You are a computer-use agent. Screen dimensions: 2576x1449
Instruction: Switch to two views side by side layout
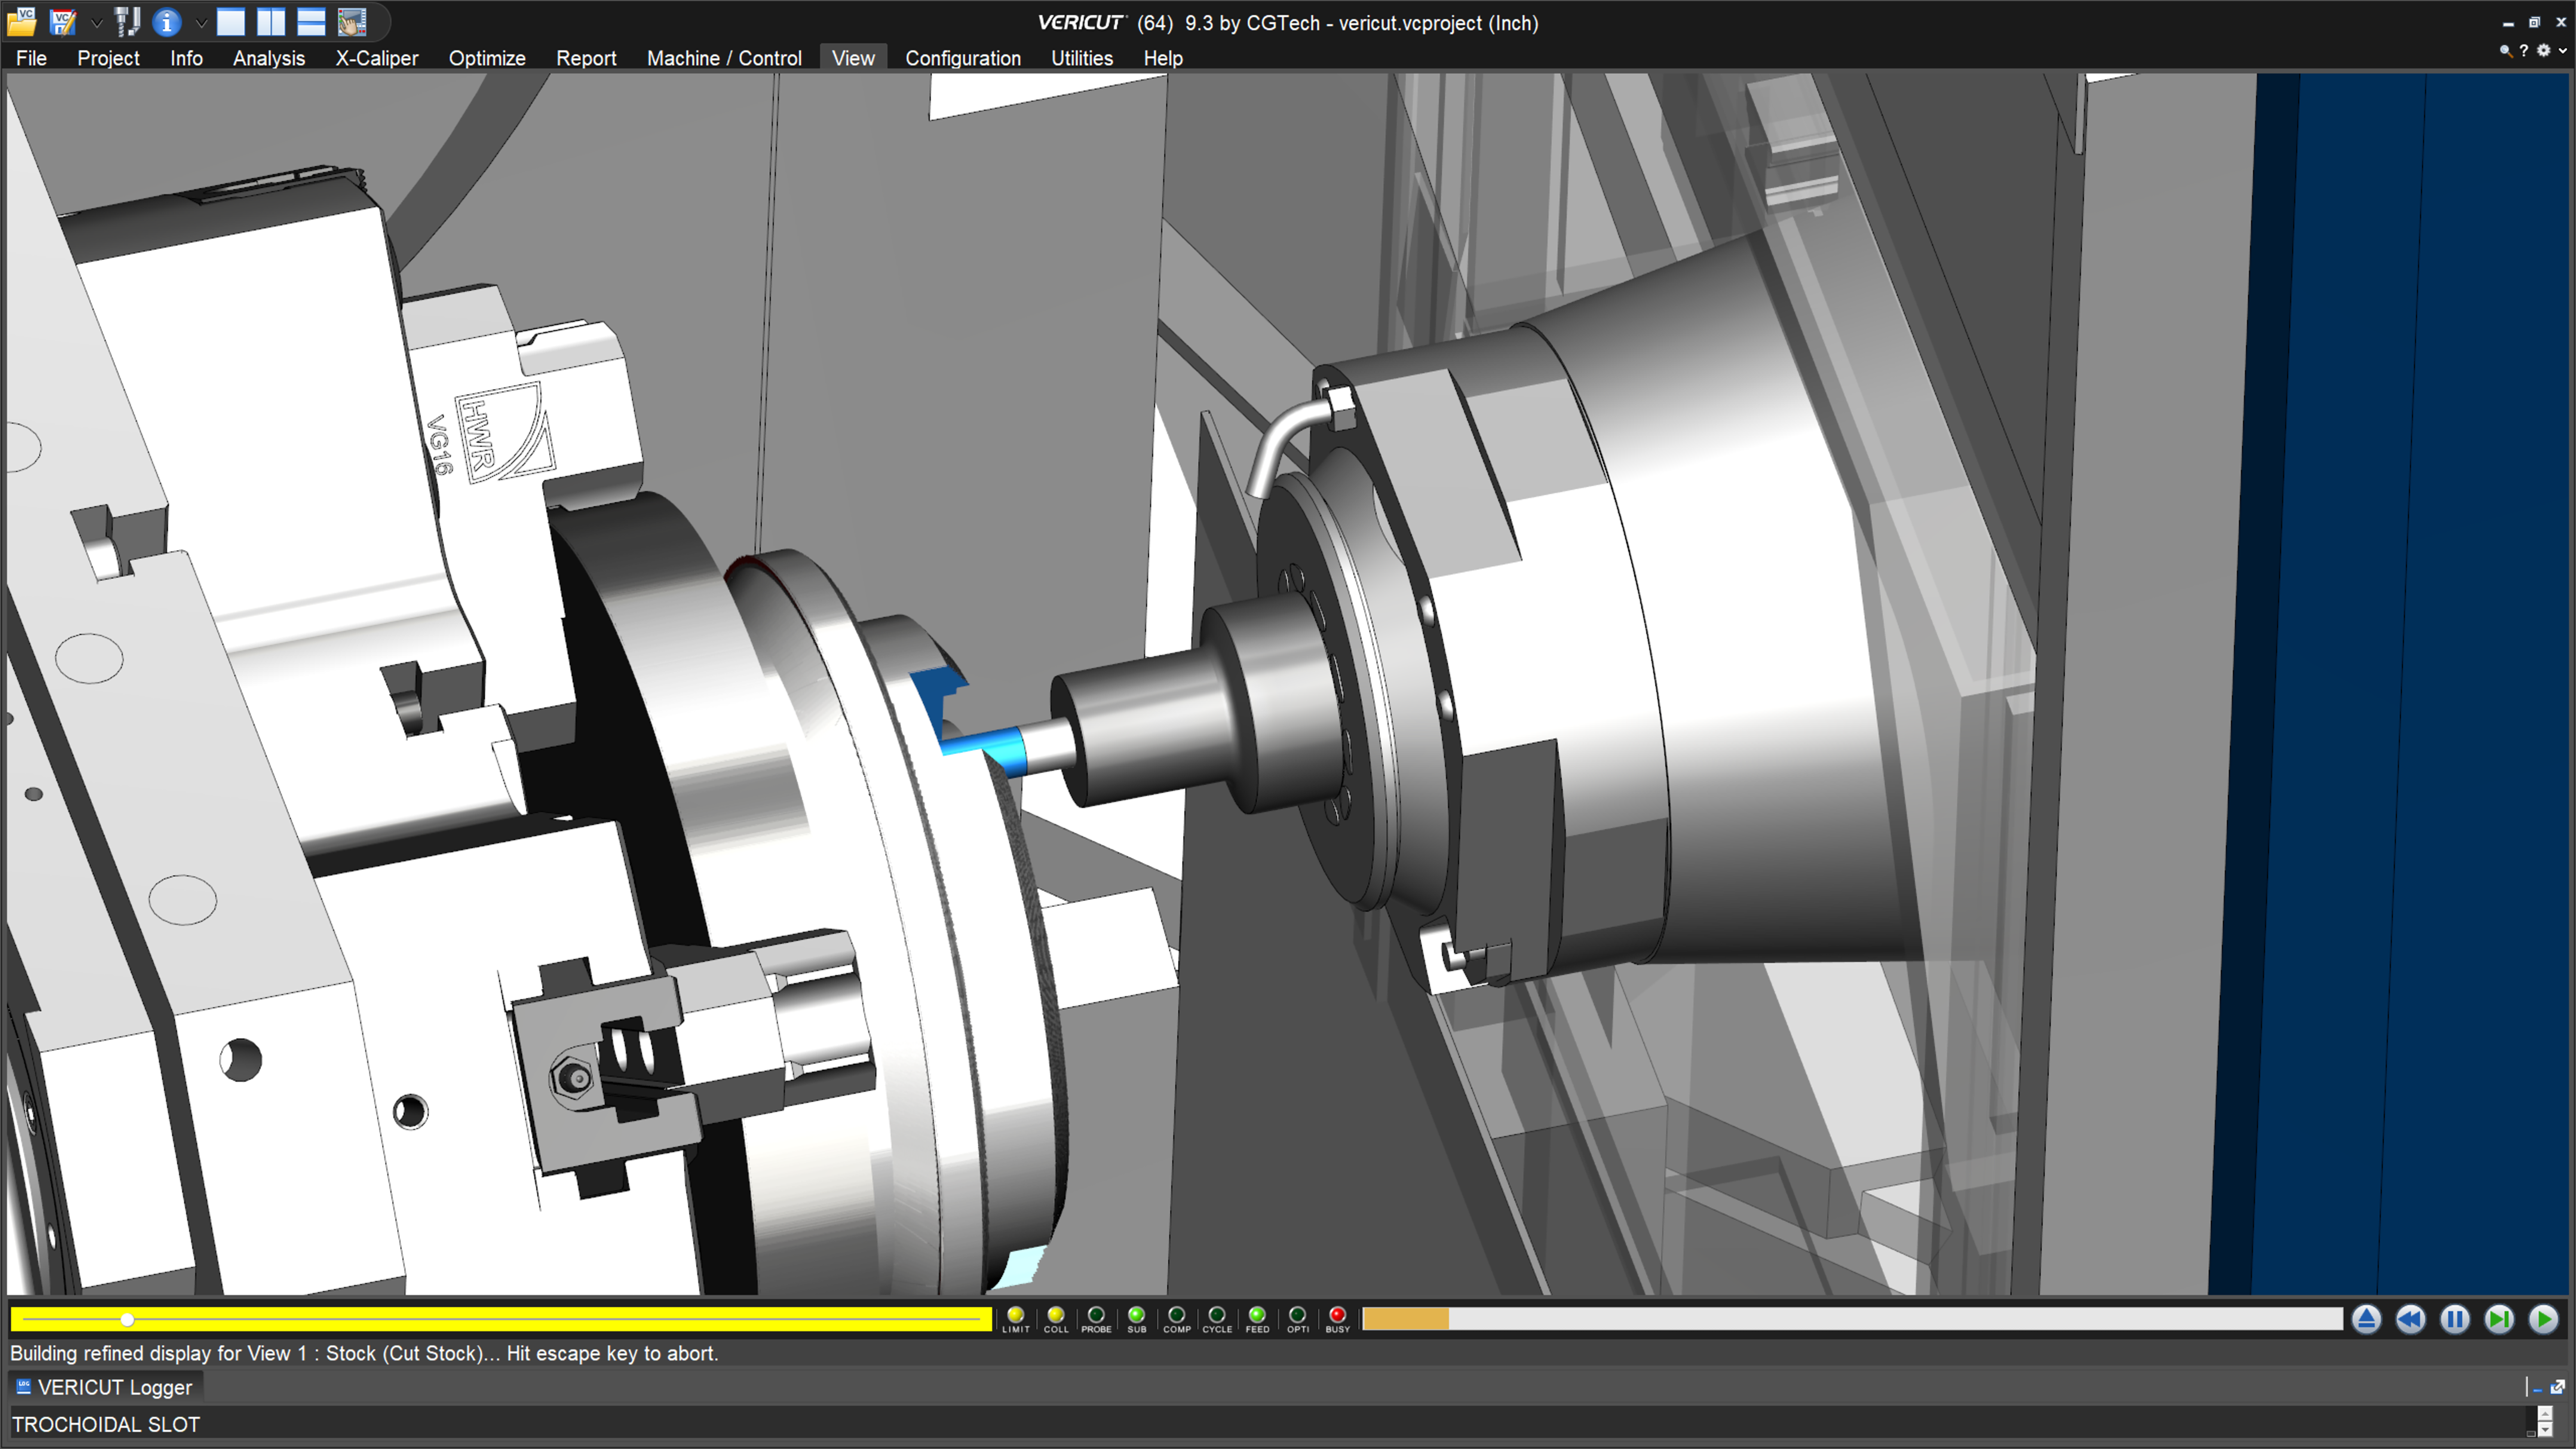tap(271, 21)
